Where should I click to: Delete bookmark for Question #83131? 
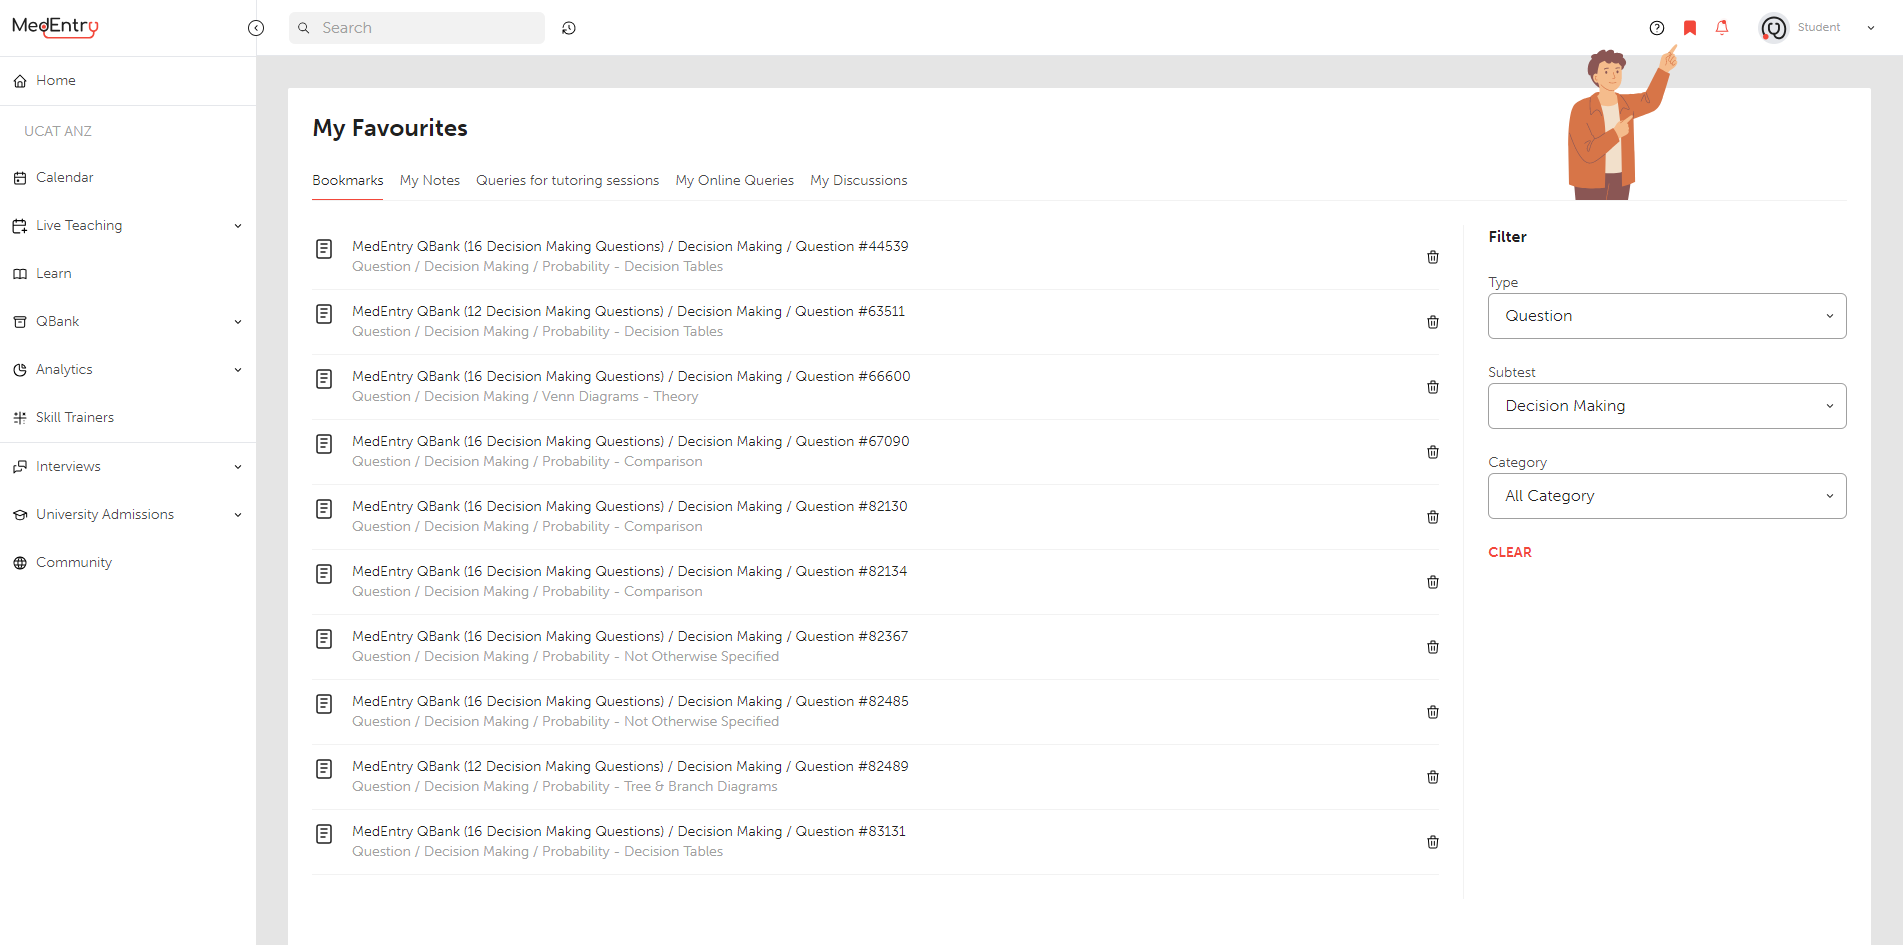point(1433,842)
